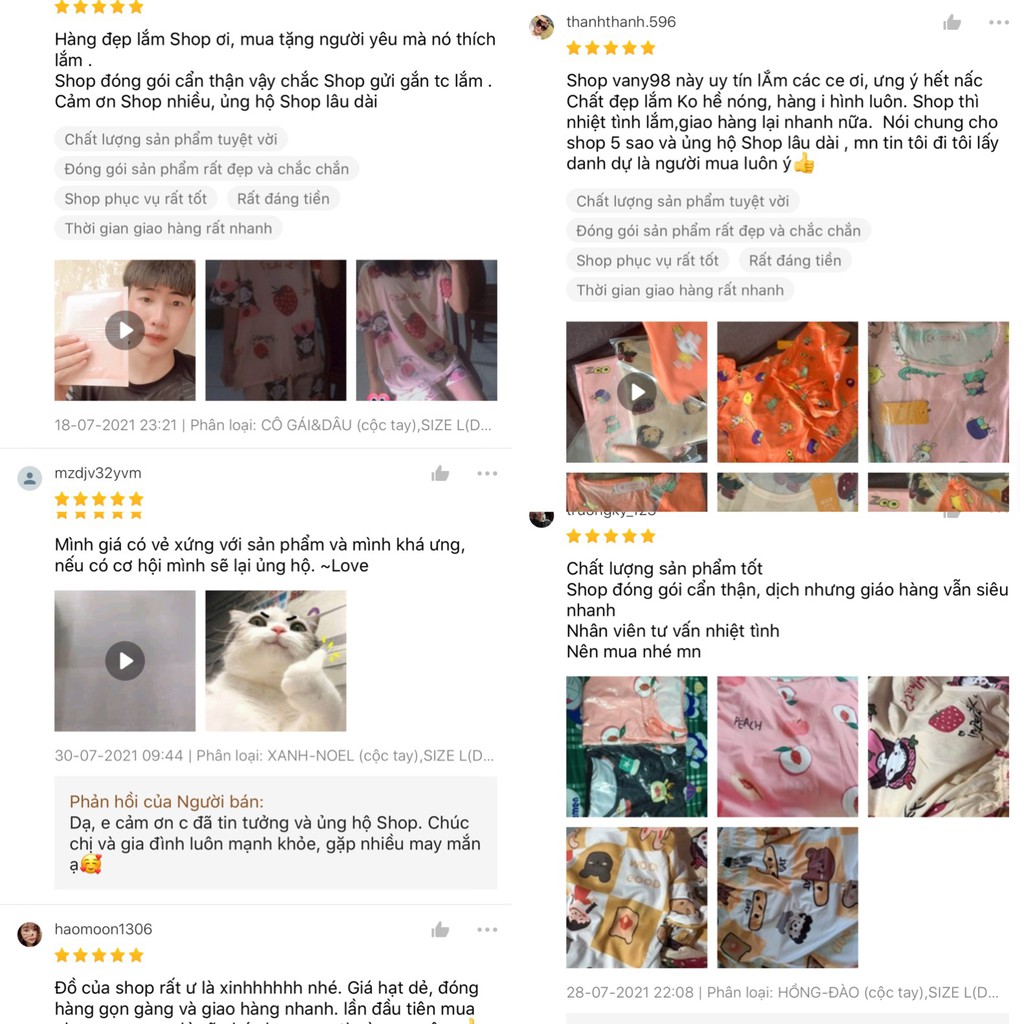1024x1024 pixels.
Task: Open more options for thanhthanh.596's review
Action: pyautogui.click(x=999, y=23)
